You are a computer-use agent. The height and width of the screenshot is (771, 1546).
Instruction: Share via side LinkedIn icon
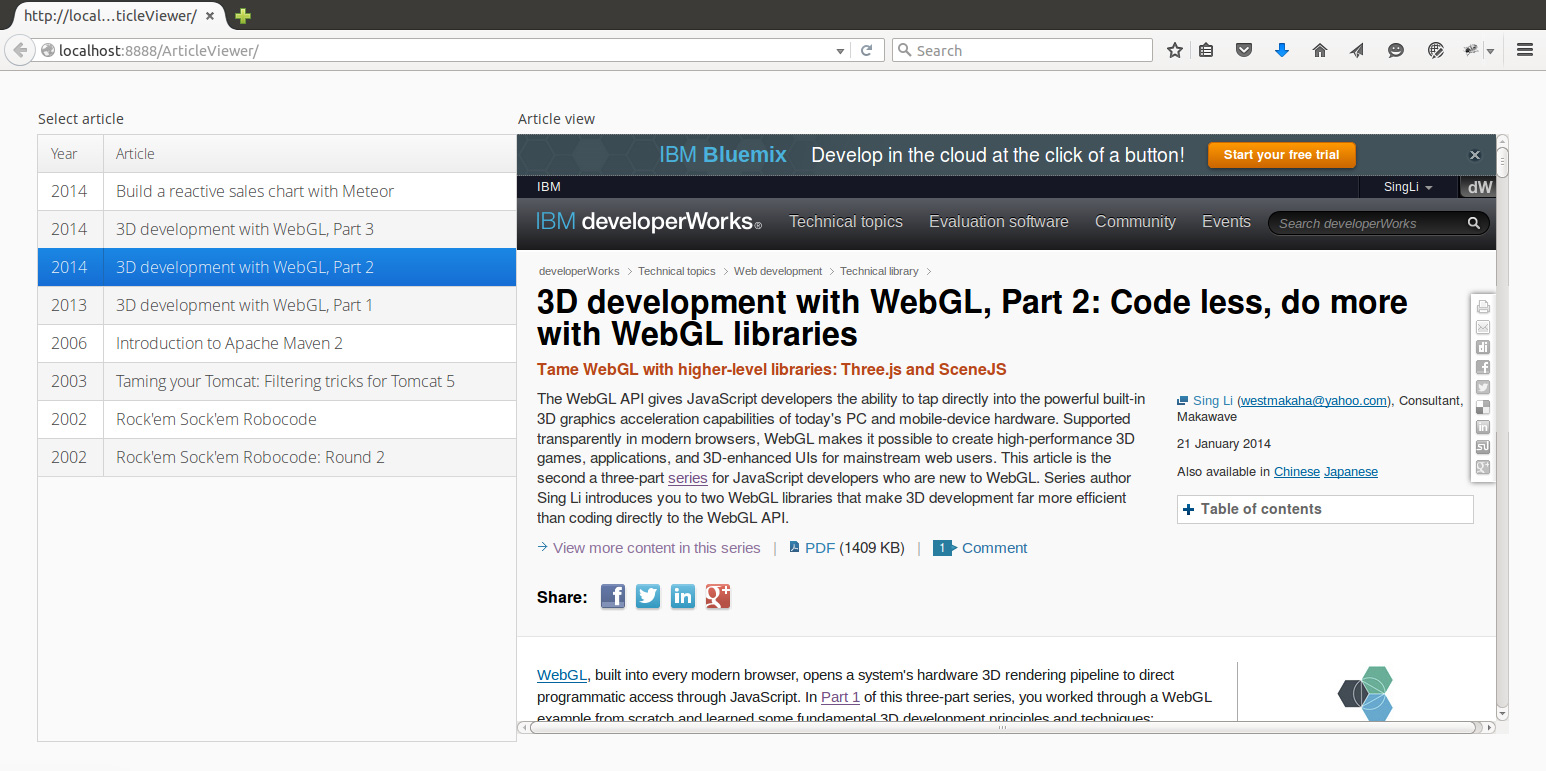(x=1483, y=427)
